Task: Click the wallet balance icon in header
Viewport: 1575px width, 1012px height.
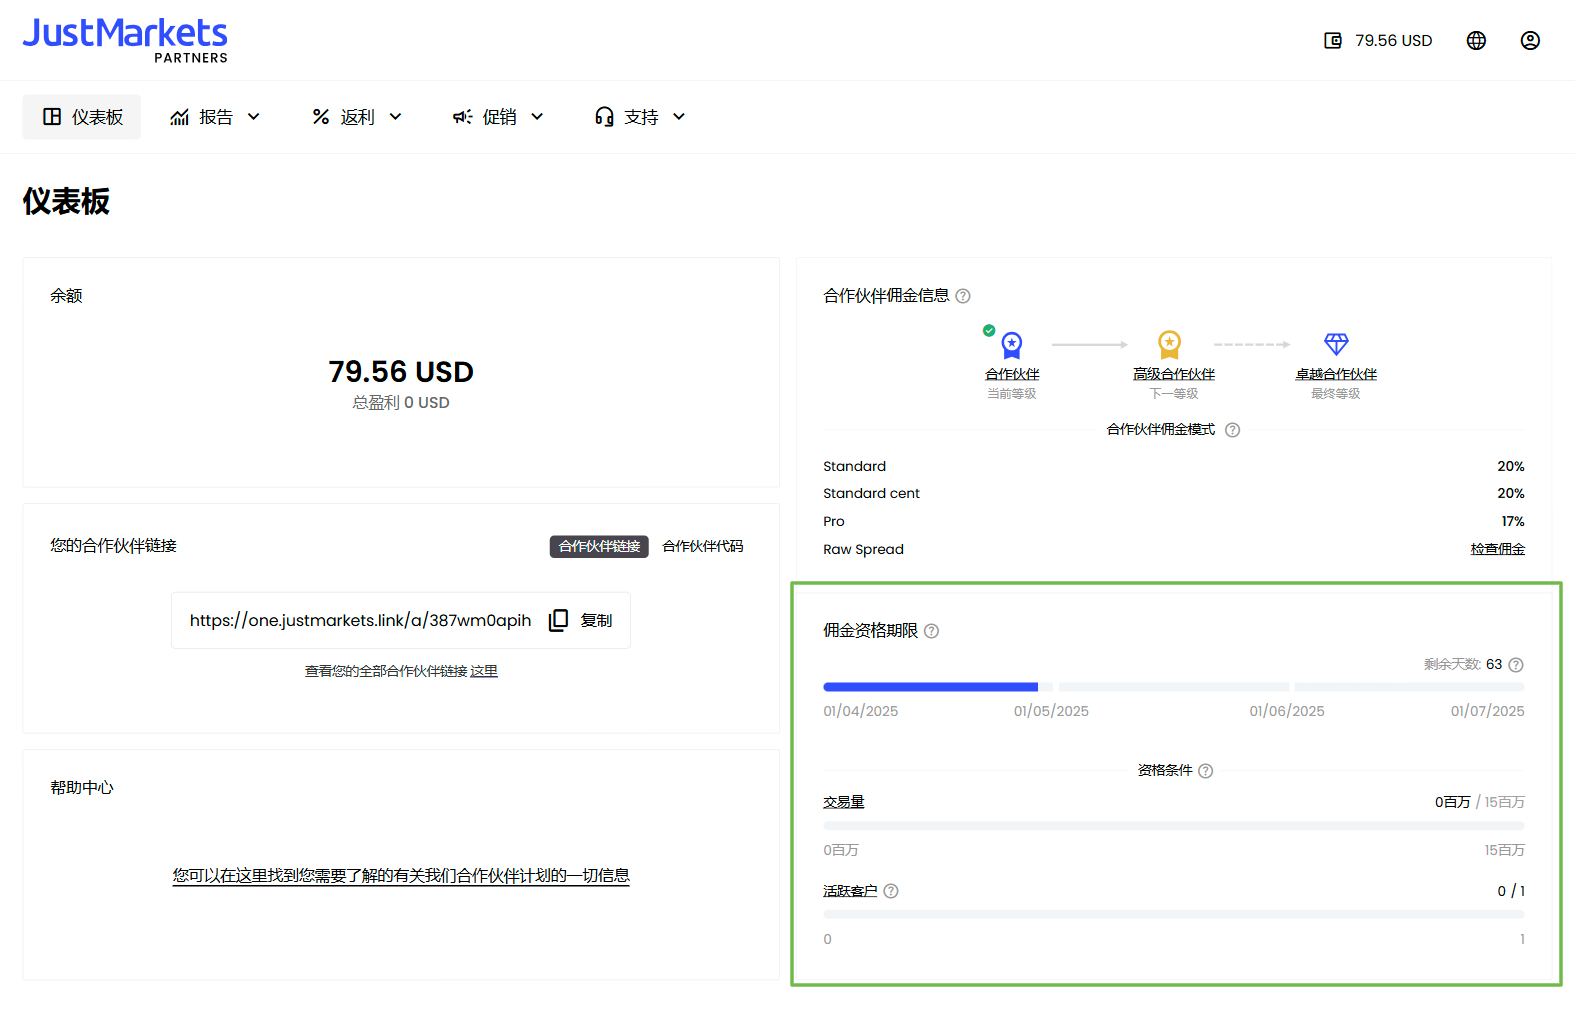Action: point(1333,41)
